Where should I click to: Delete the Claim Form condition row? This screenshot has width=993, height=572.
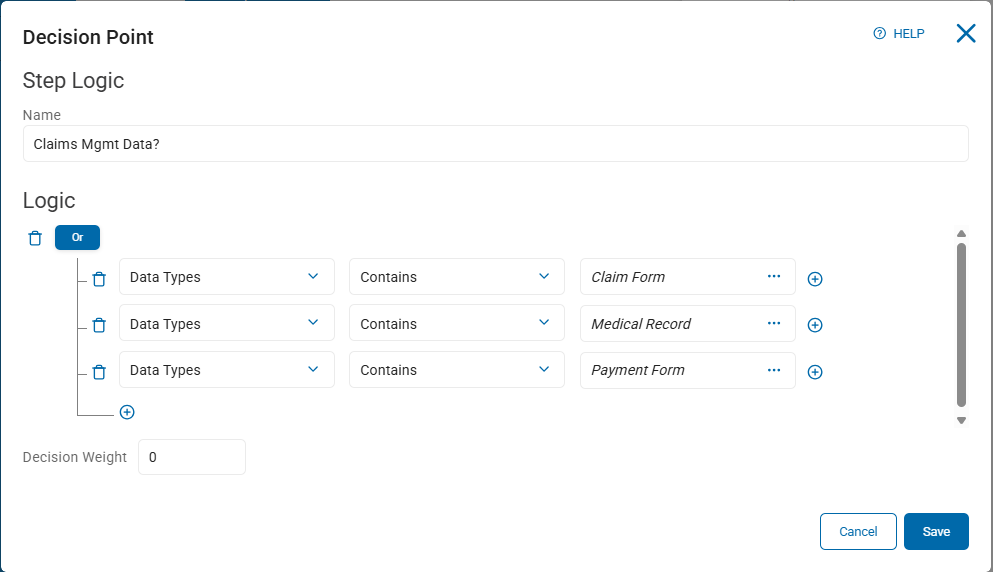99,279
